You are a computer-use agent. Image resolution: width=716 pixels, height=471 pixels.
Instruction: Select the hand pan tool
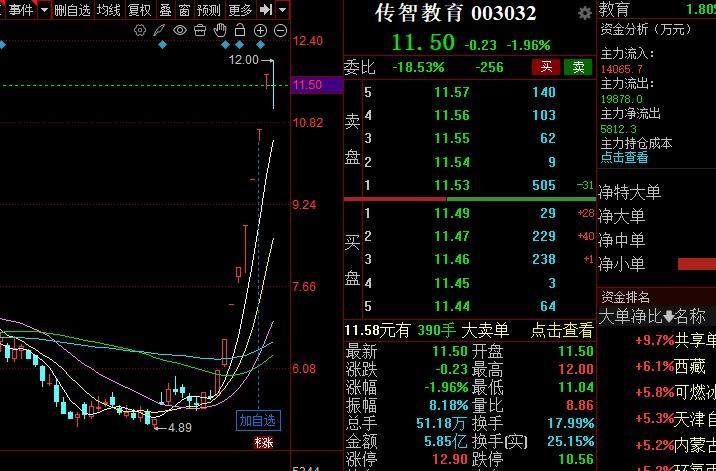tap(220, 31)
